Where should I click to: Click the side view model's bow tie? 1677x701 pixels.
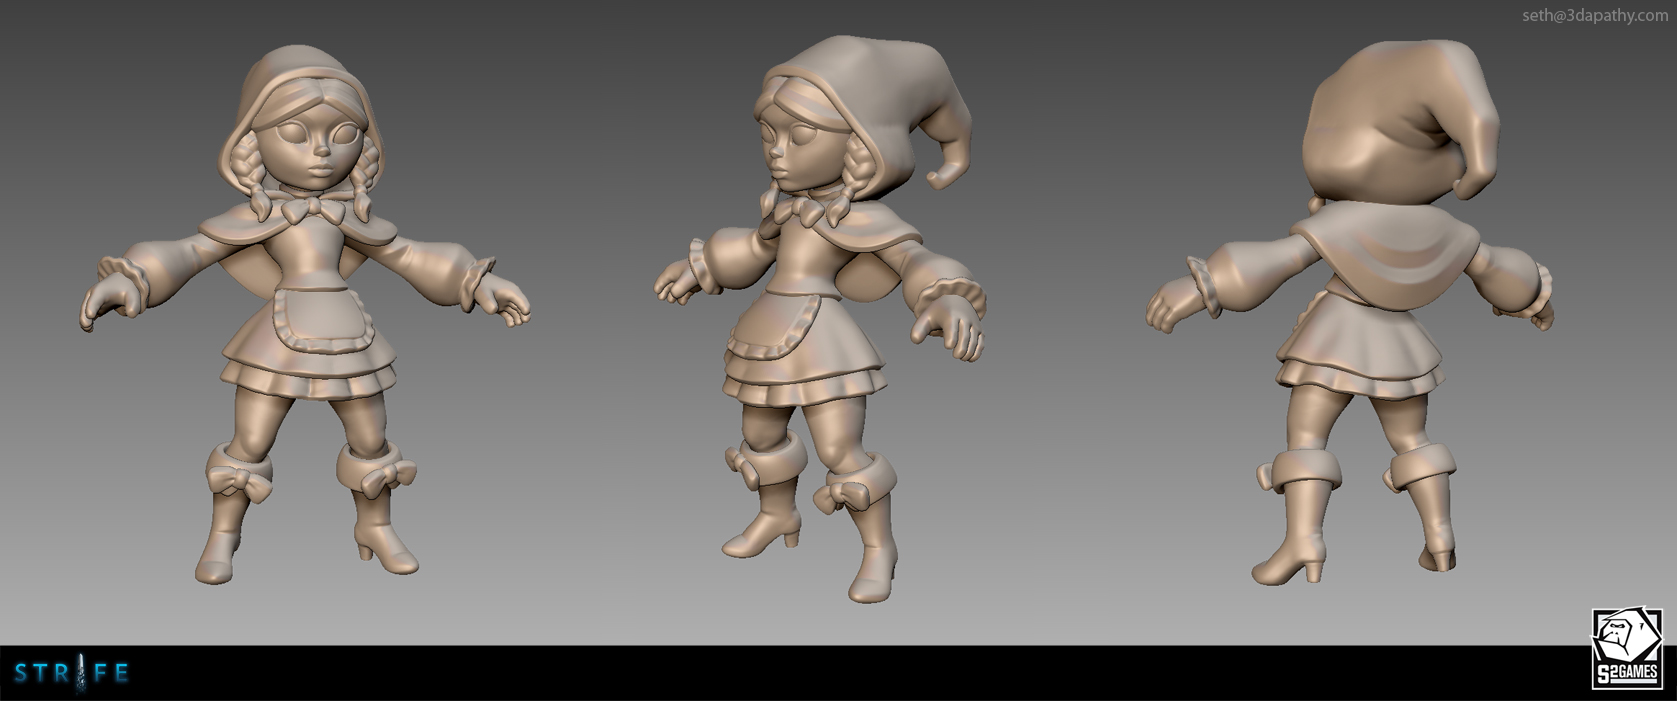(798, 210)
